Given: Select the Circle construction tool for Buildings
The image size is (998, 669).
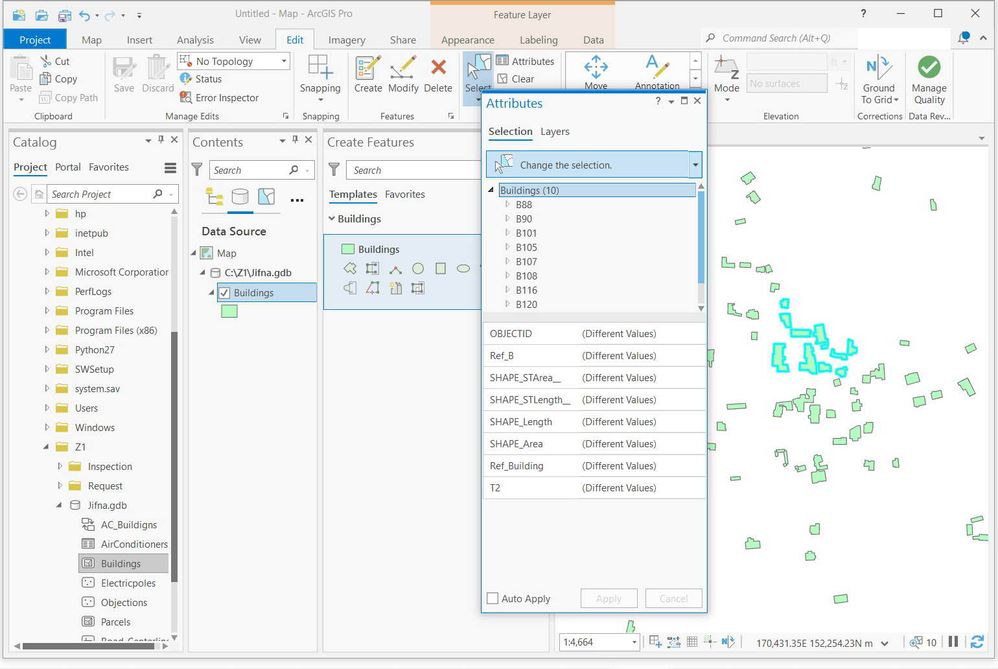Looking at the screenshot, I should 418,269.
